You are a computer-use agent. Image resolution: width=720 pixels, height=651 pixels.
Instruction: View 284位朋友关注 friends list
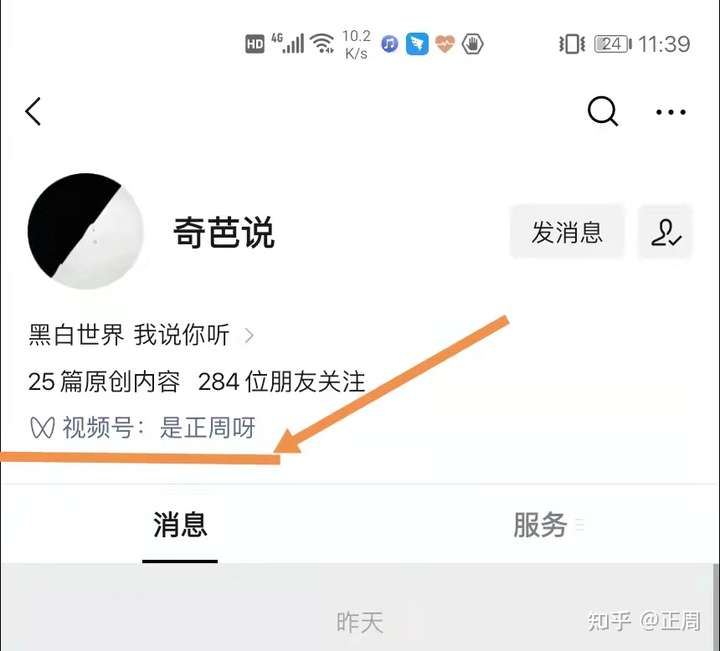click(281, 382)
